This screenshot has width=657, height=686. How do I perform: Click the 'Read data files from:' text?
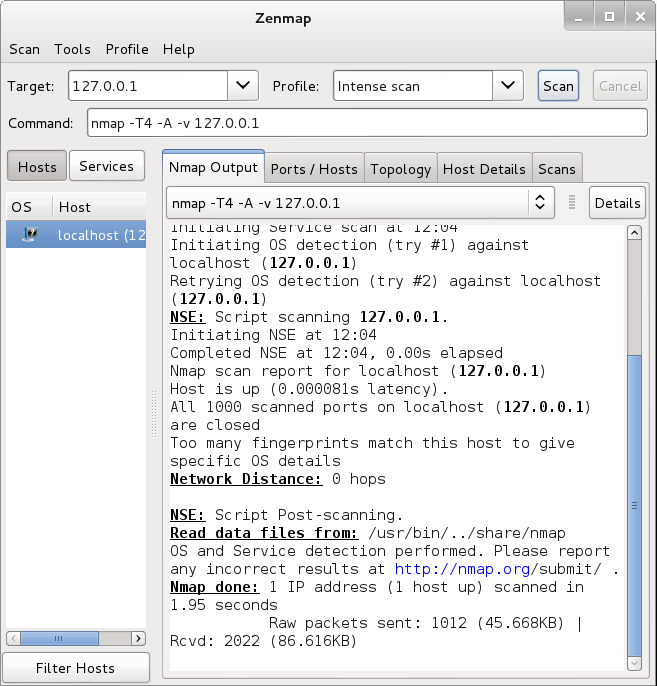tap(264, 533)
